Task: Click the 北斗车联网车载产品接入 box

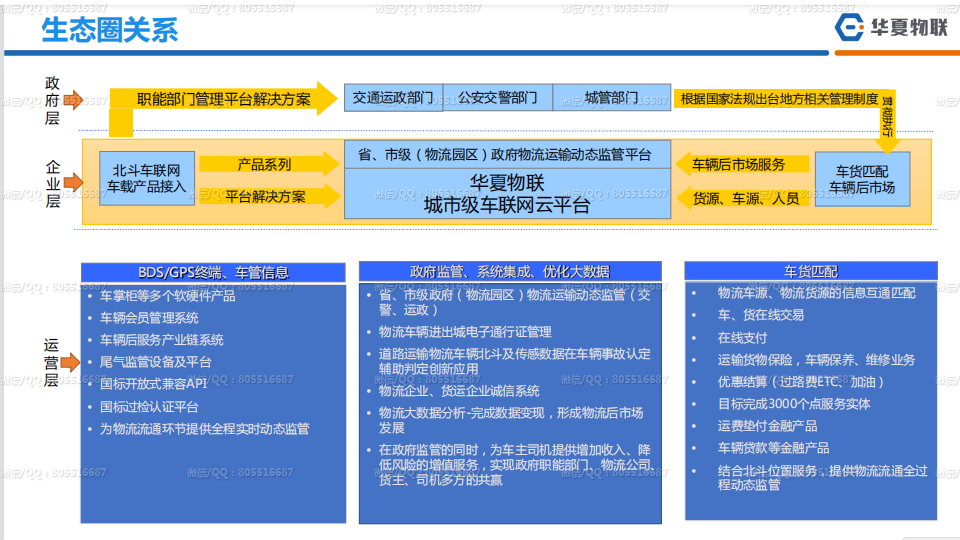Action: coord(147,178)
